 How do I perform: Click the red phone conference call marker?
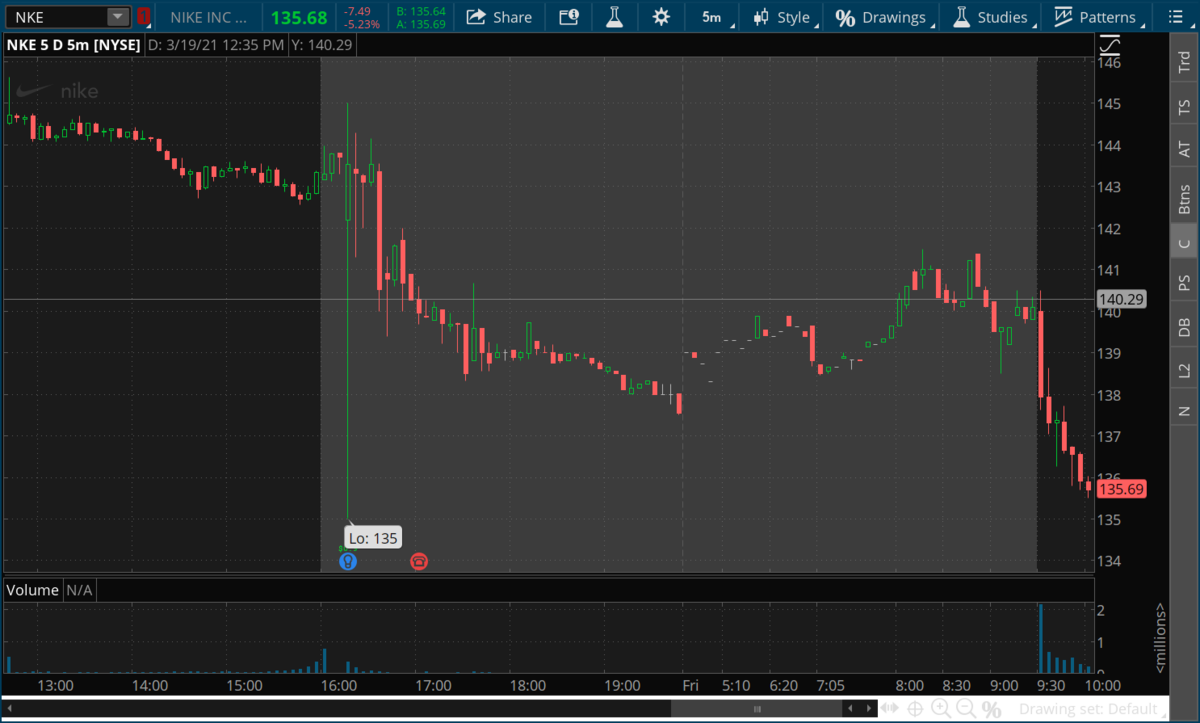(418, 562)
